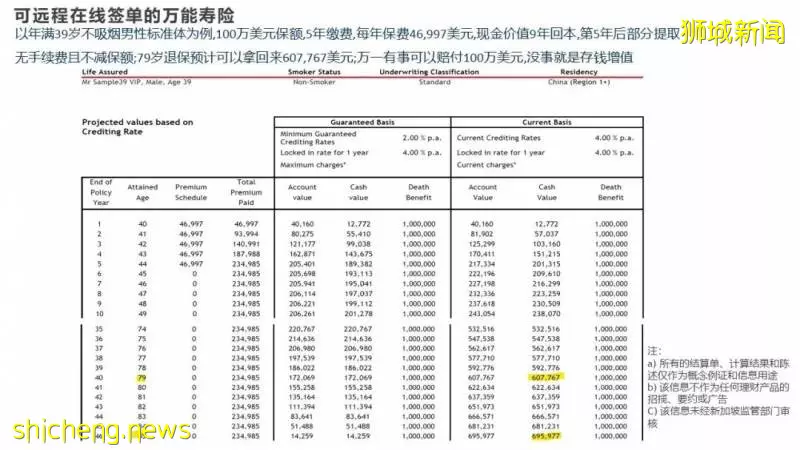
Task: Click the Minimum Guaranteed Crediting Rates text
Action: [x=318, y=138]
